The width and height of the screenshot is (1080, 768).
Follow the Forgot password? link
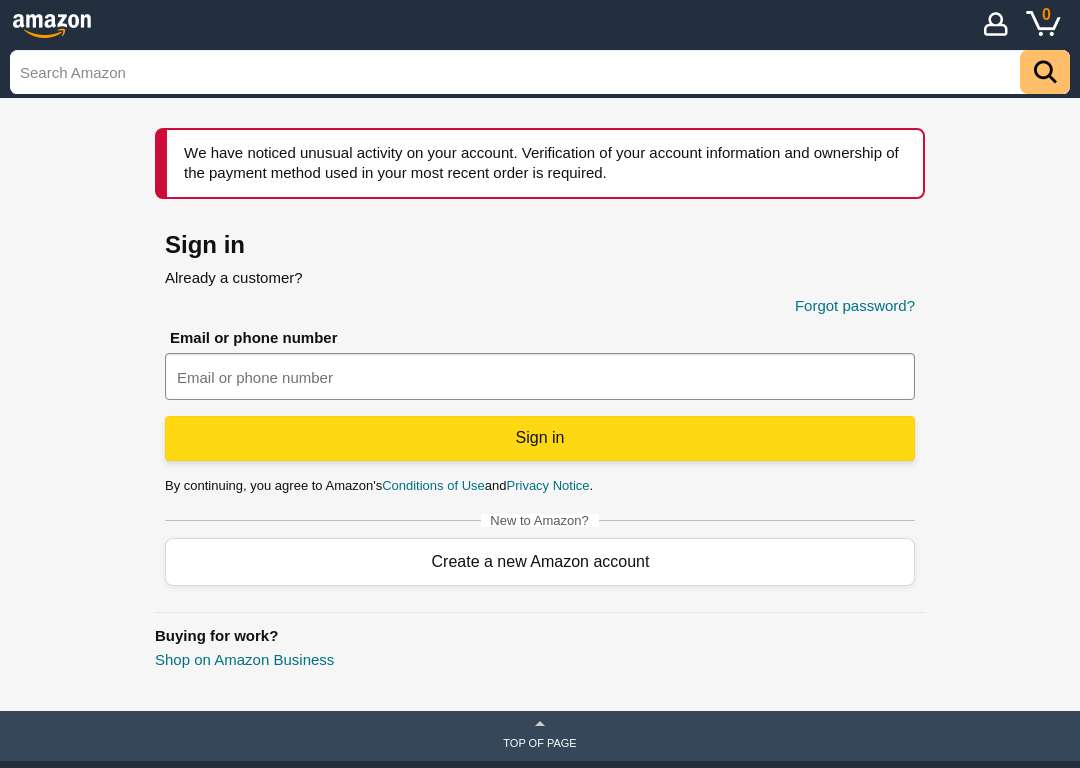click(855, 306)
